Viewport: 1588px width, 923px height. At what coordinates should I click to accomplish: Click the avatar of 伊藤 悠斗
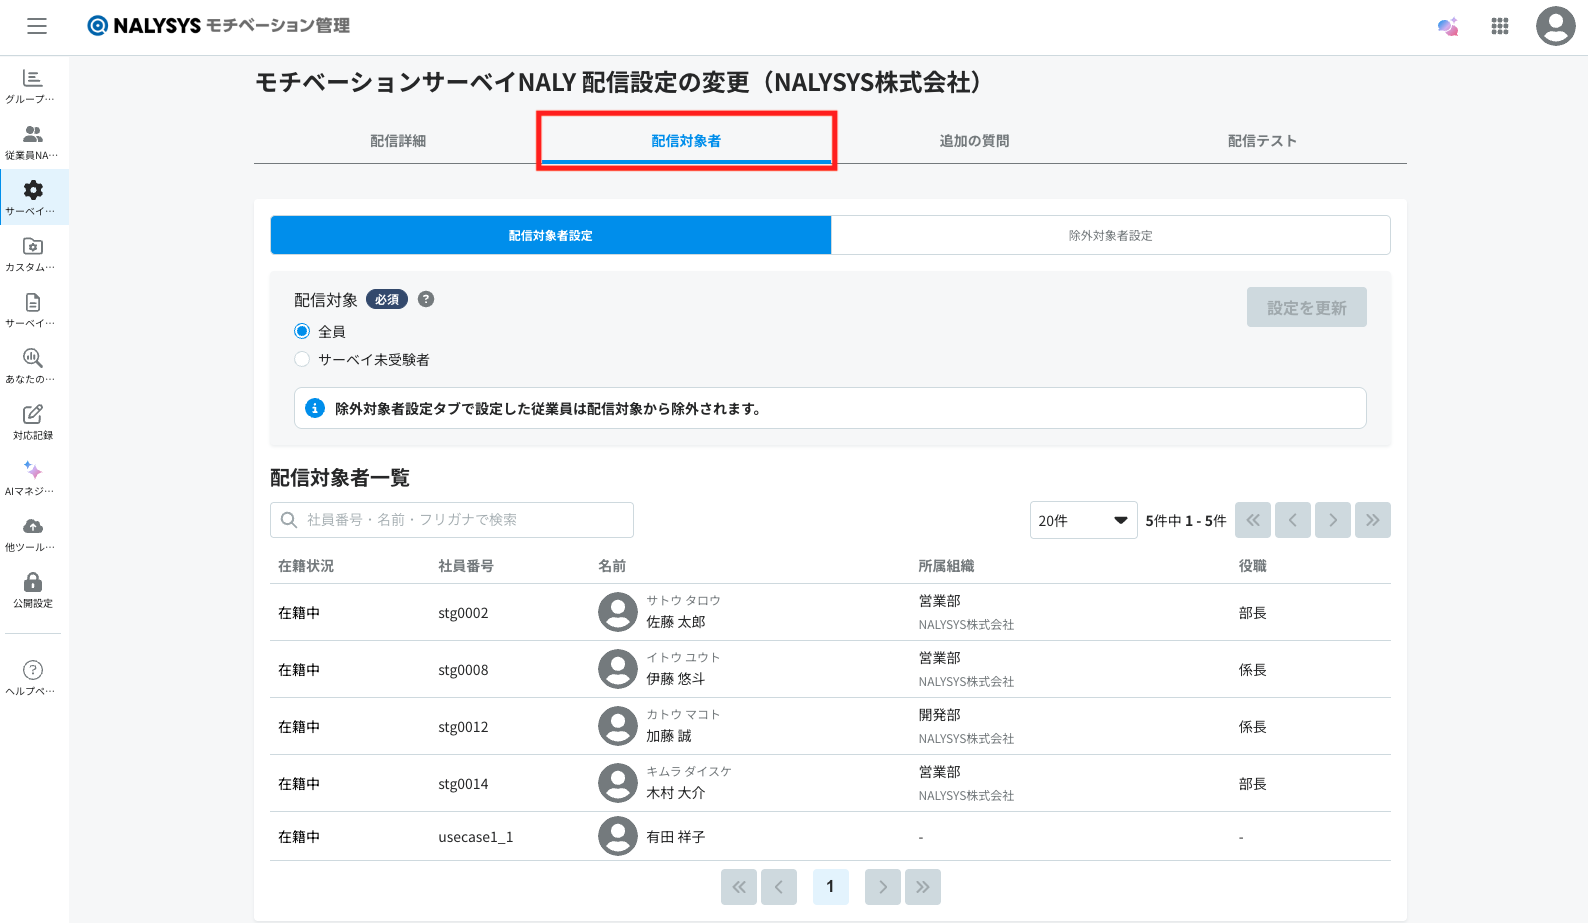click(618, 669)
